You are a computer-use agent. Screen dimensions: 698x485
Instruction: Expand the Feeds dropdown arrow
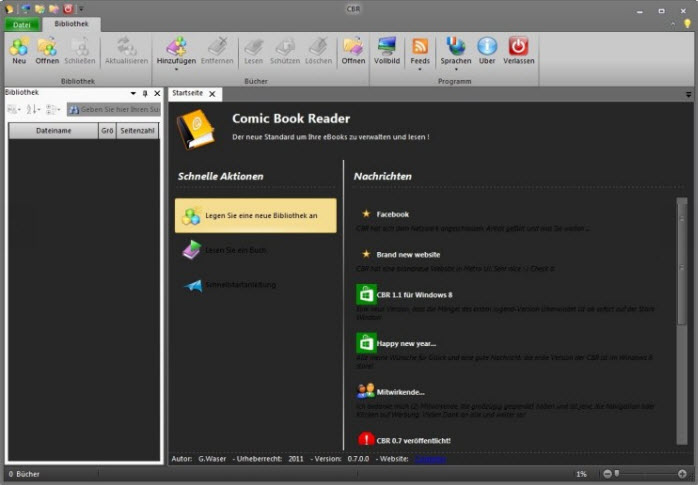pos(420,69)
